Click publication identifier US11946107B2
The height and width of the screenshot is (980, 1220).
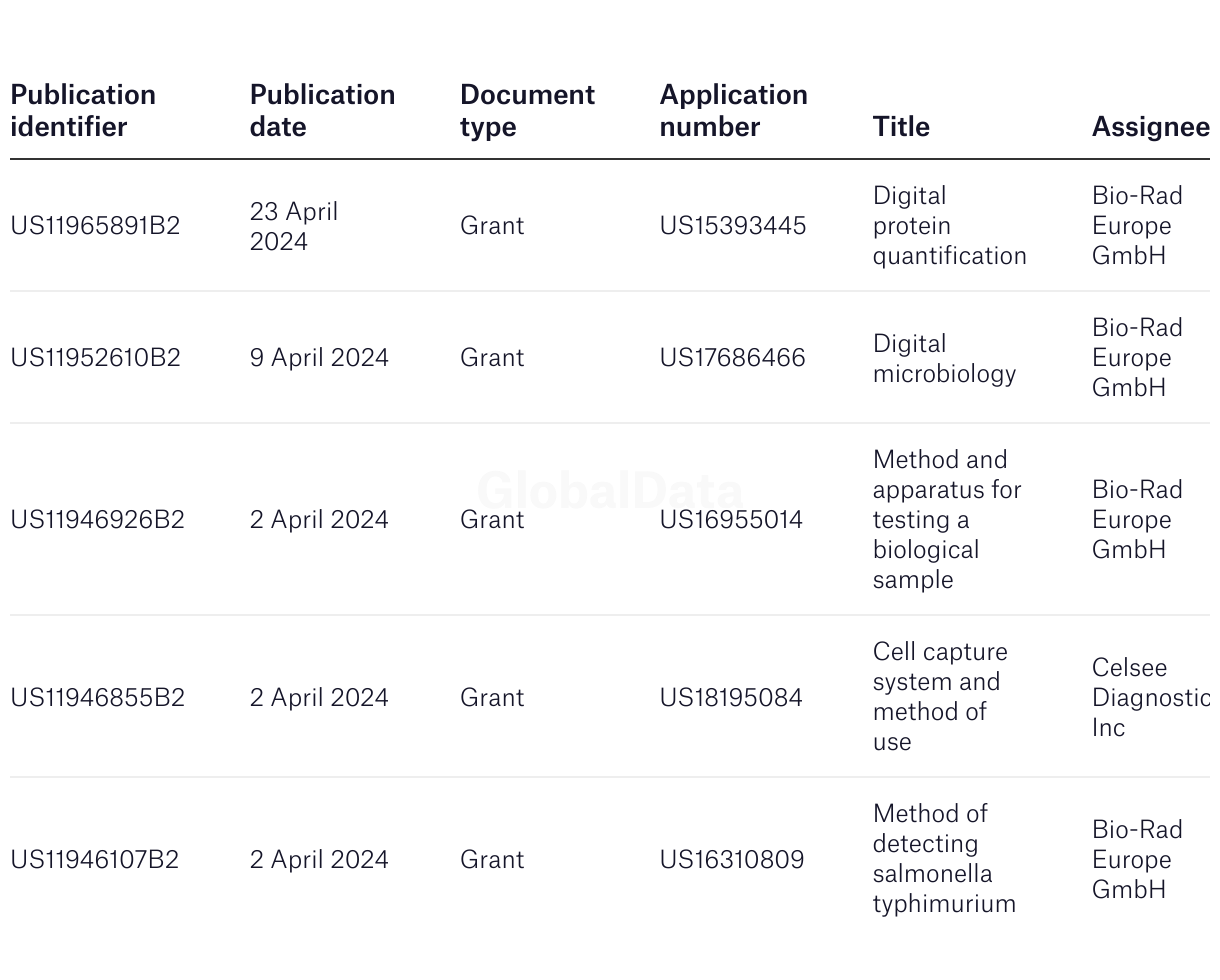pos(94,860)
